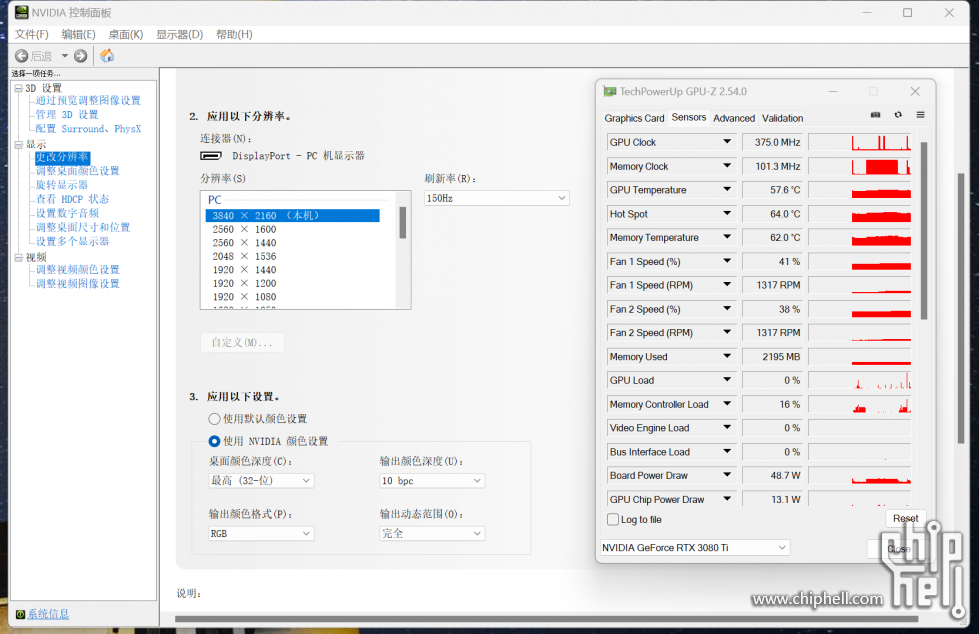Image resolution: width=979 pixels, height=634 pixels.
Task: Switch to the Advanced tab in GPU-Z
Action: (x=734, y=118)
